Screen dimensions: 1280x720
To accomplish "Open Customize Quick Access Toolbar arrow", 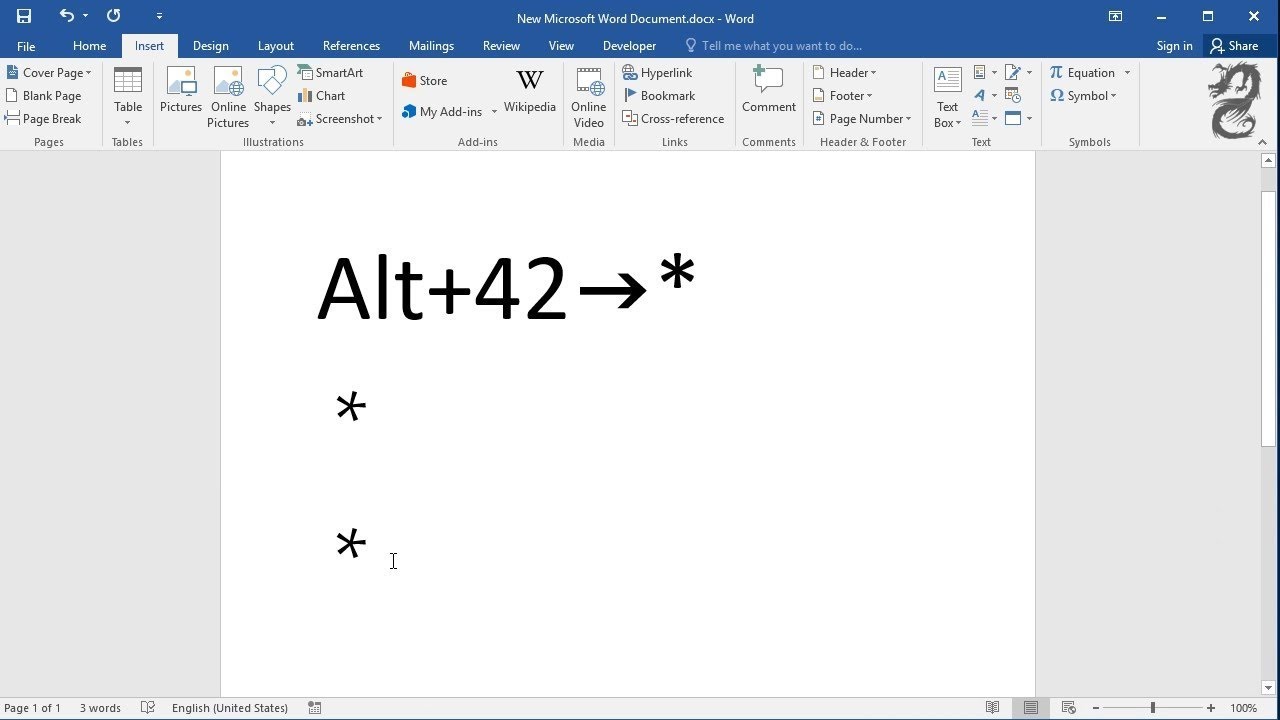I will [x=159, y=16].
